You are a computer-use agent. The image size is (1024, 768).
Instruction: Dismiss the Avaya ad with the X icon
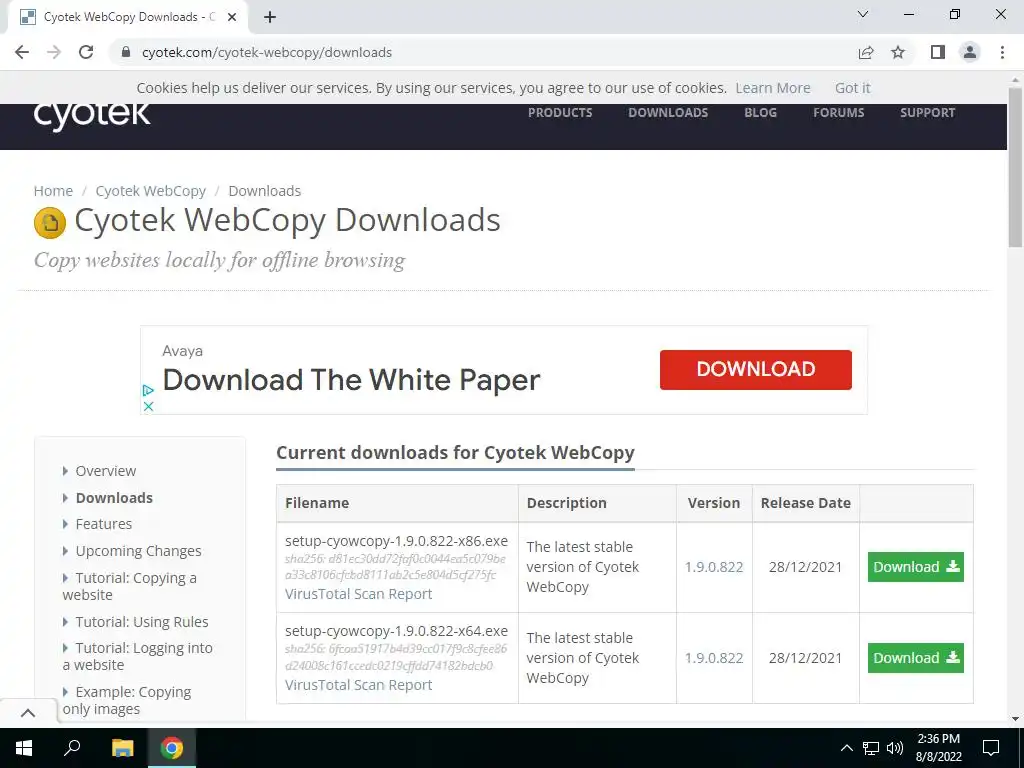point(148,406)
